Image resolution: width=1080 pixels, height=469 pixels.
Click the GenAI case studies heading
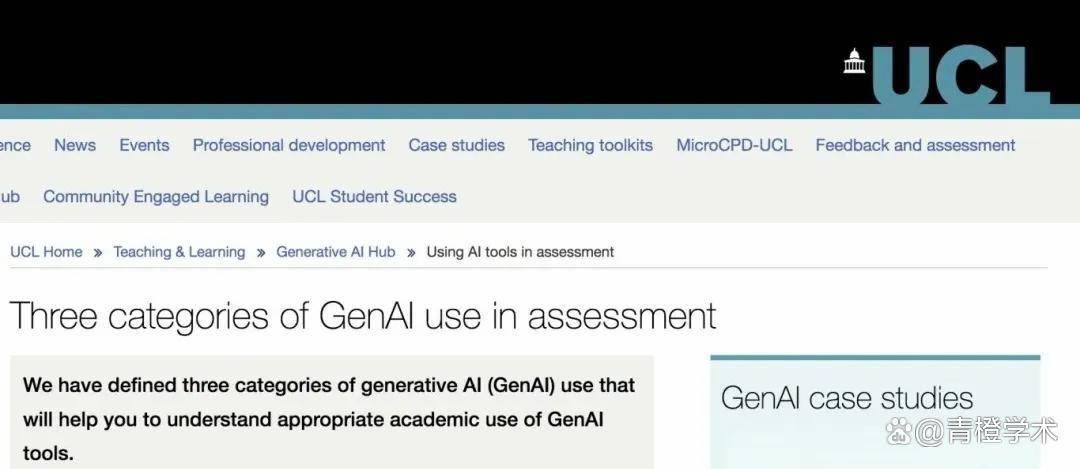[x=847, y=398]
